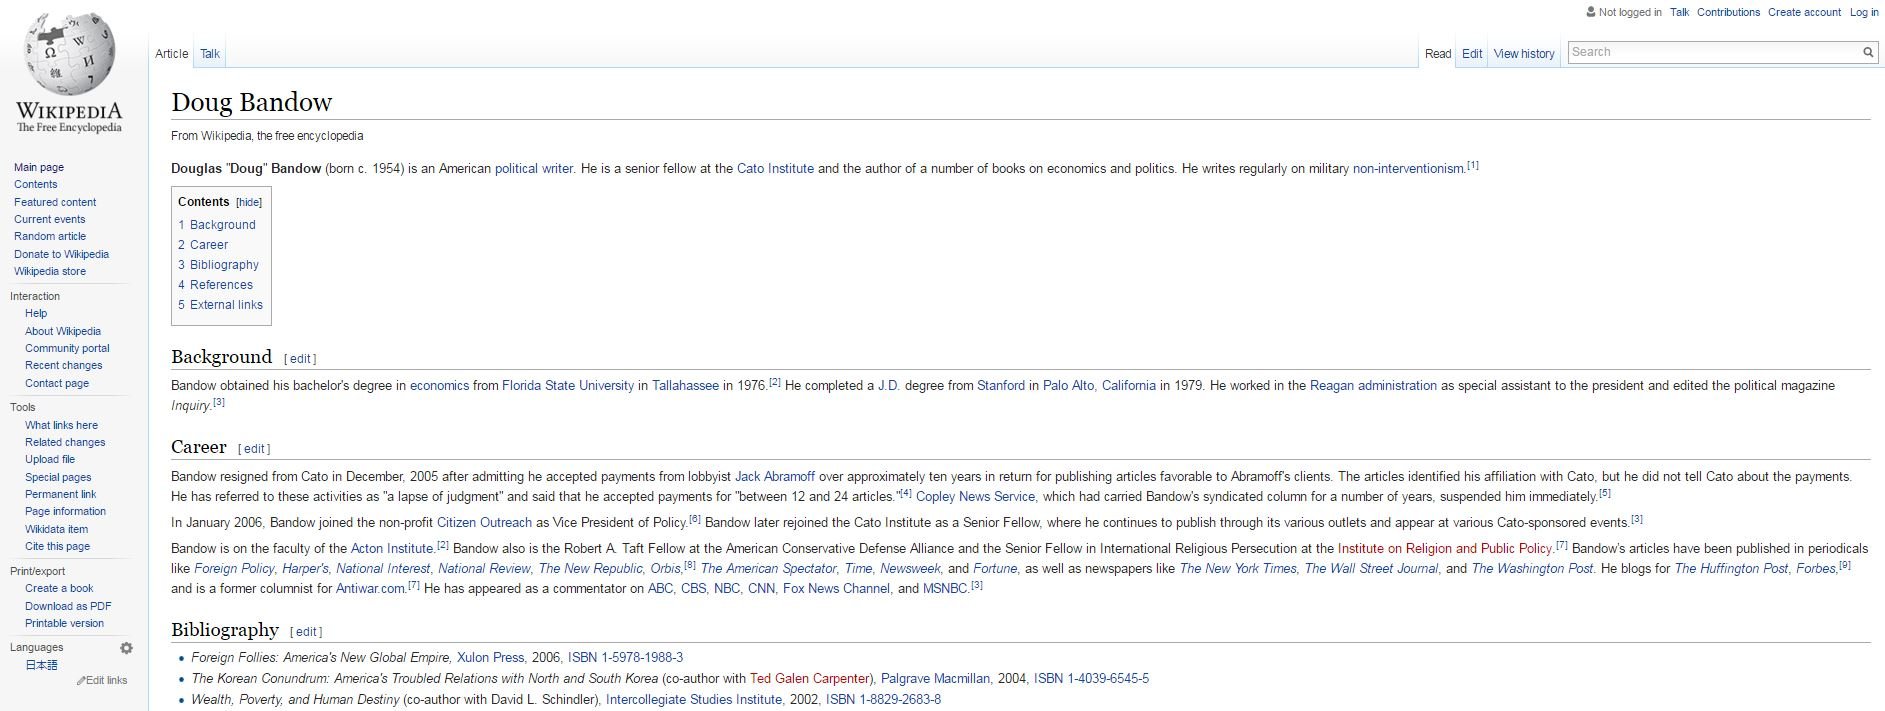Open Wikidata item link
The height and width of the screenshot is (711, 1885).
point(56,529)
